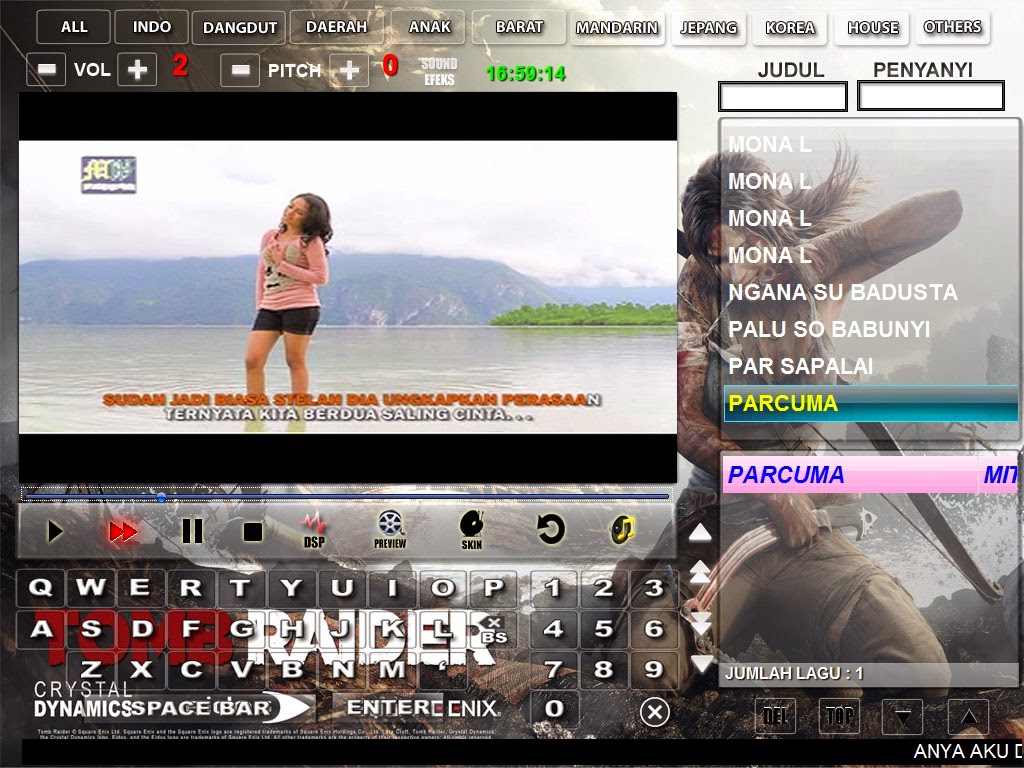Open the DSP audio settings
The width and height of the screenshot is (1024, 768).
[315, 530]
